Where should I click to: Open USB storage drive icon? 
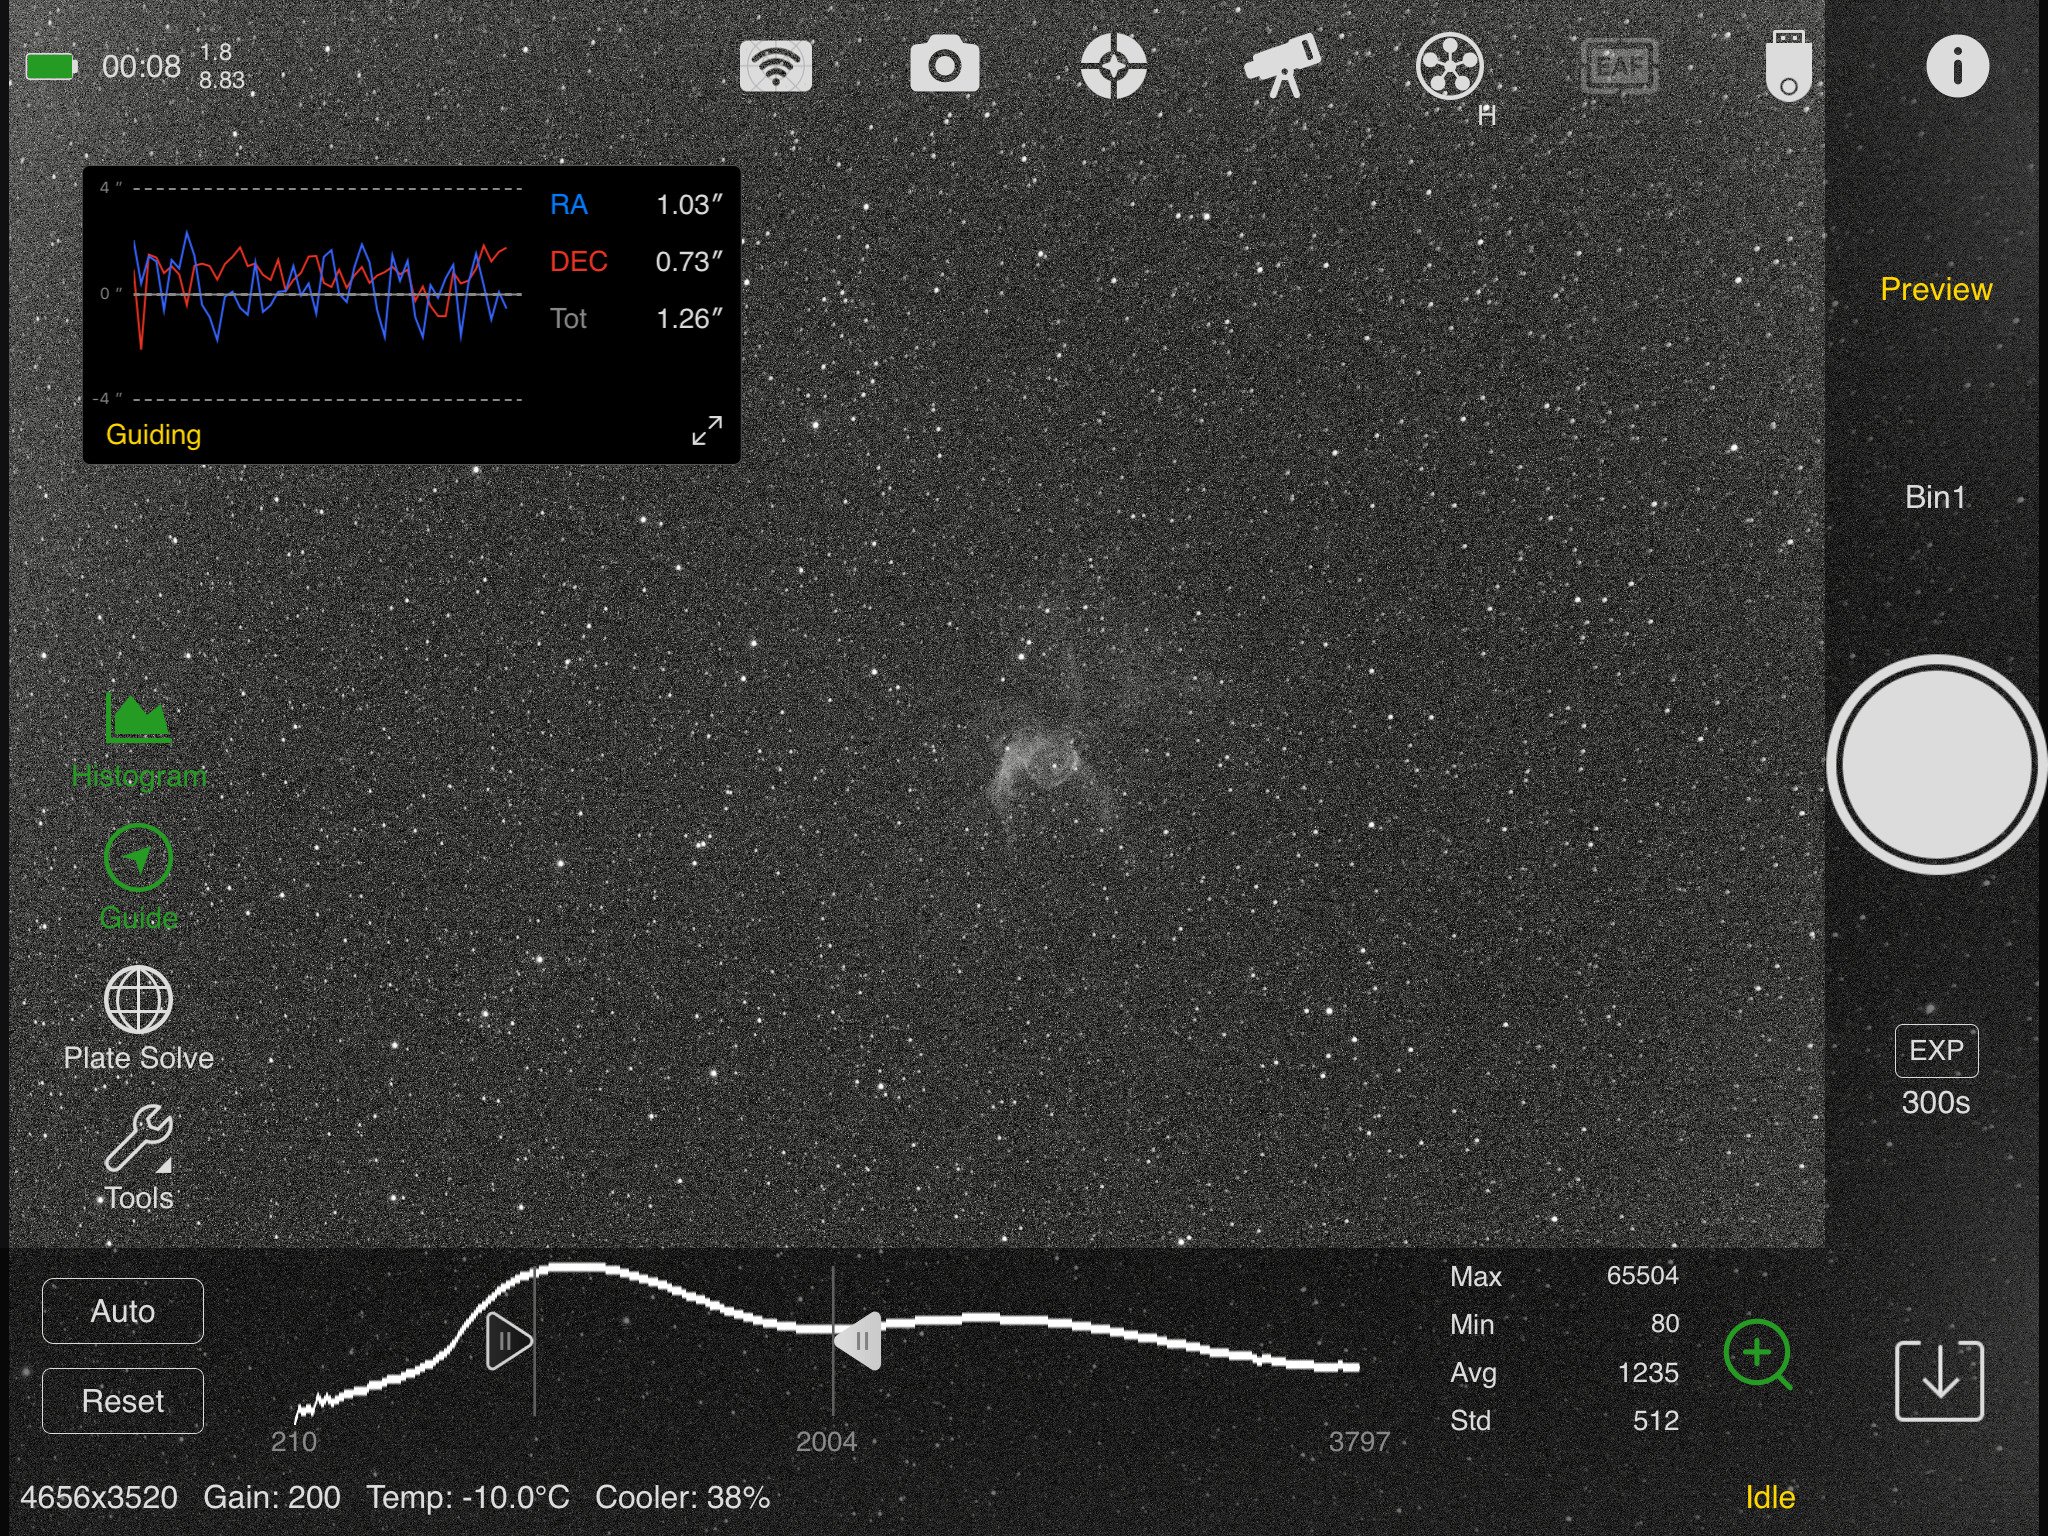pos(1788,66)
